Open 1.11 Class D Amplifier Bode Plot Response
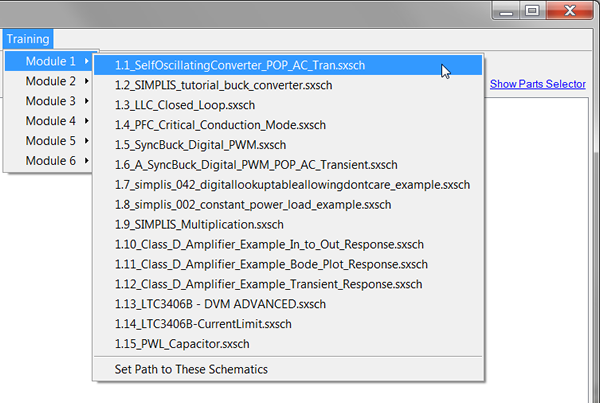This screenshot has height=403, width=600. 288,264
